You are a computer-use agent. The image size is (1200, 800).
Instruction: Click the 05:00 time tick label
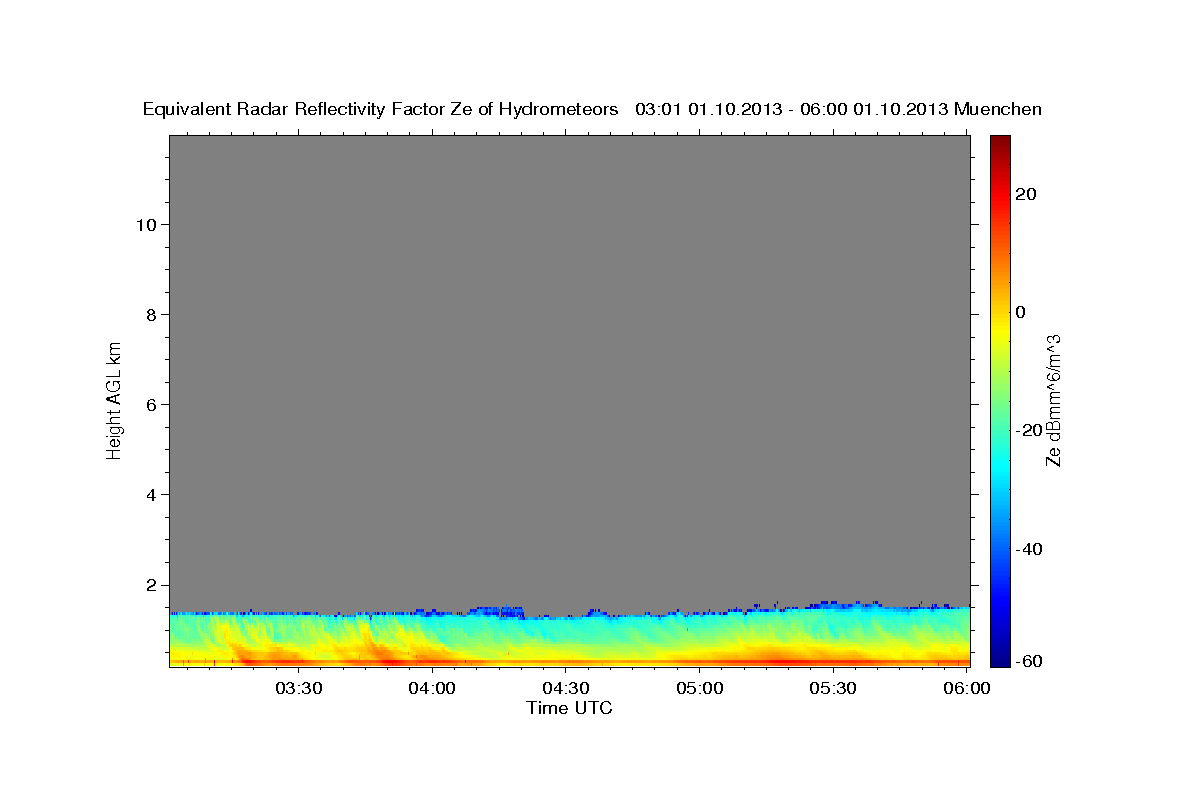699,688
